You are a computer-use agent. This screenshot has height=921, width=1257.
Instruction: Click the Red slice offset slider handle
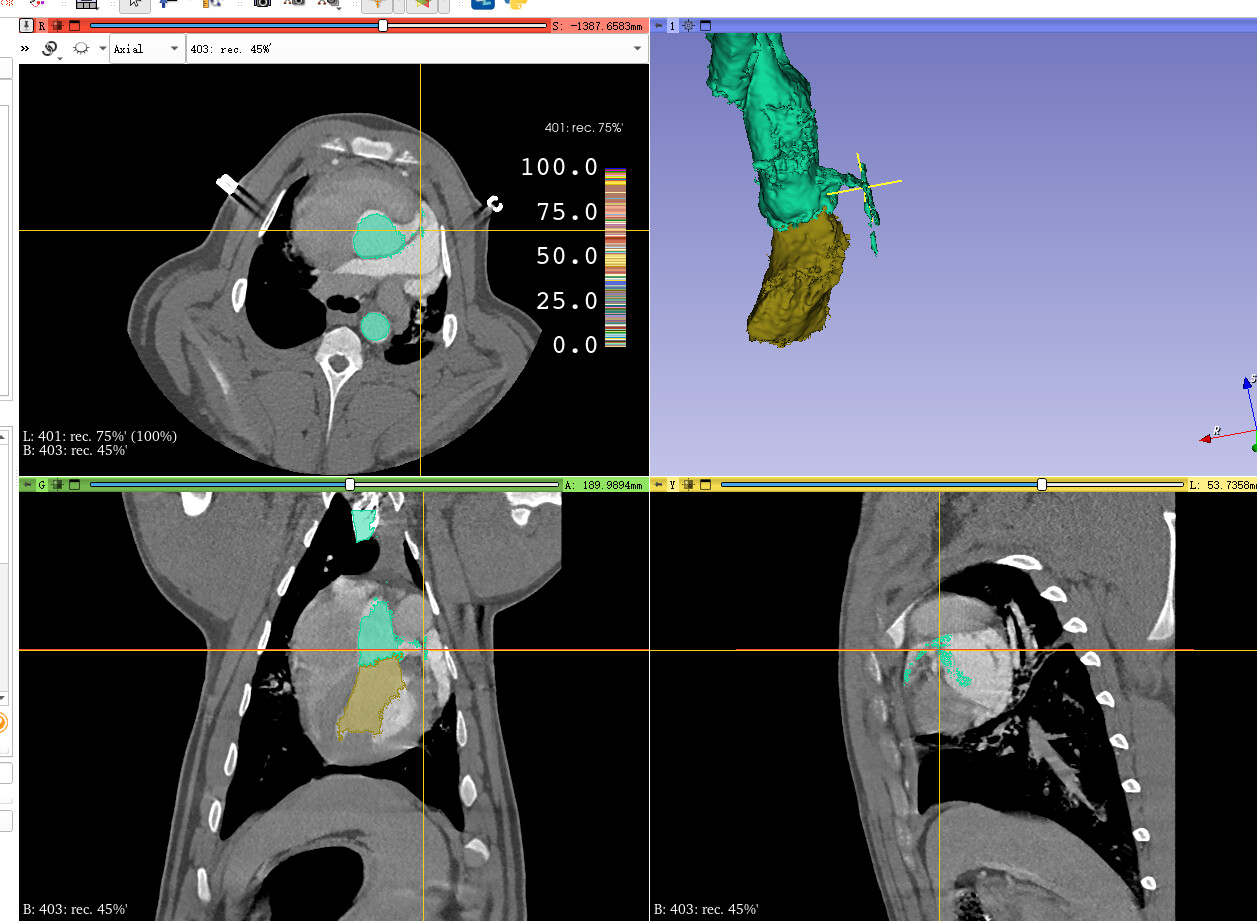tap(383, 25)
